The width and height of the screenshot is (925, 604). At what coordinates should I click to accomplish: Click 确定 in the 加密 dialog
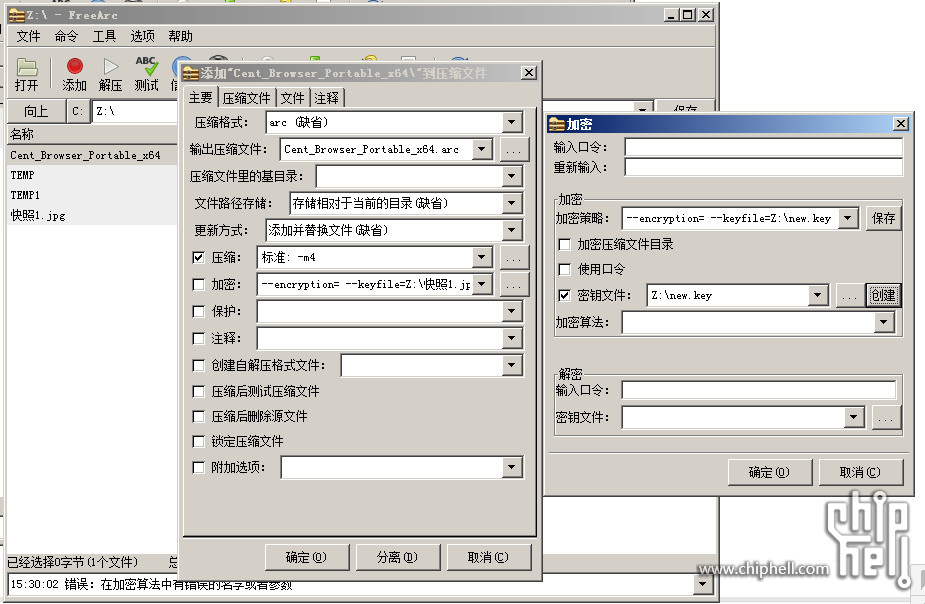[x=769, y=472]
